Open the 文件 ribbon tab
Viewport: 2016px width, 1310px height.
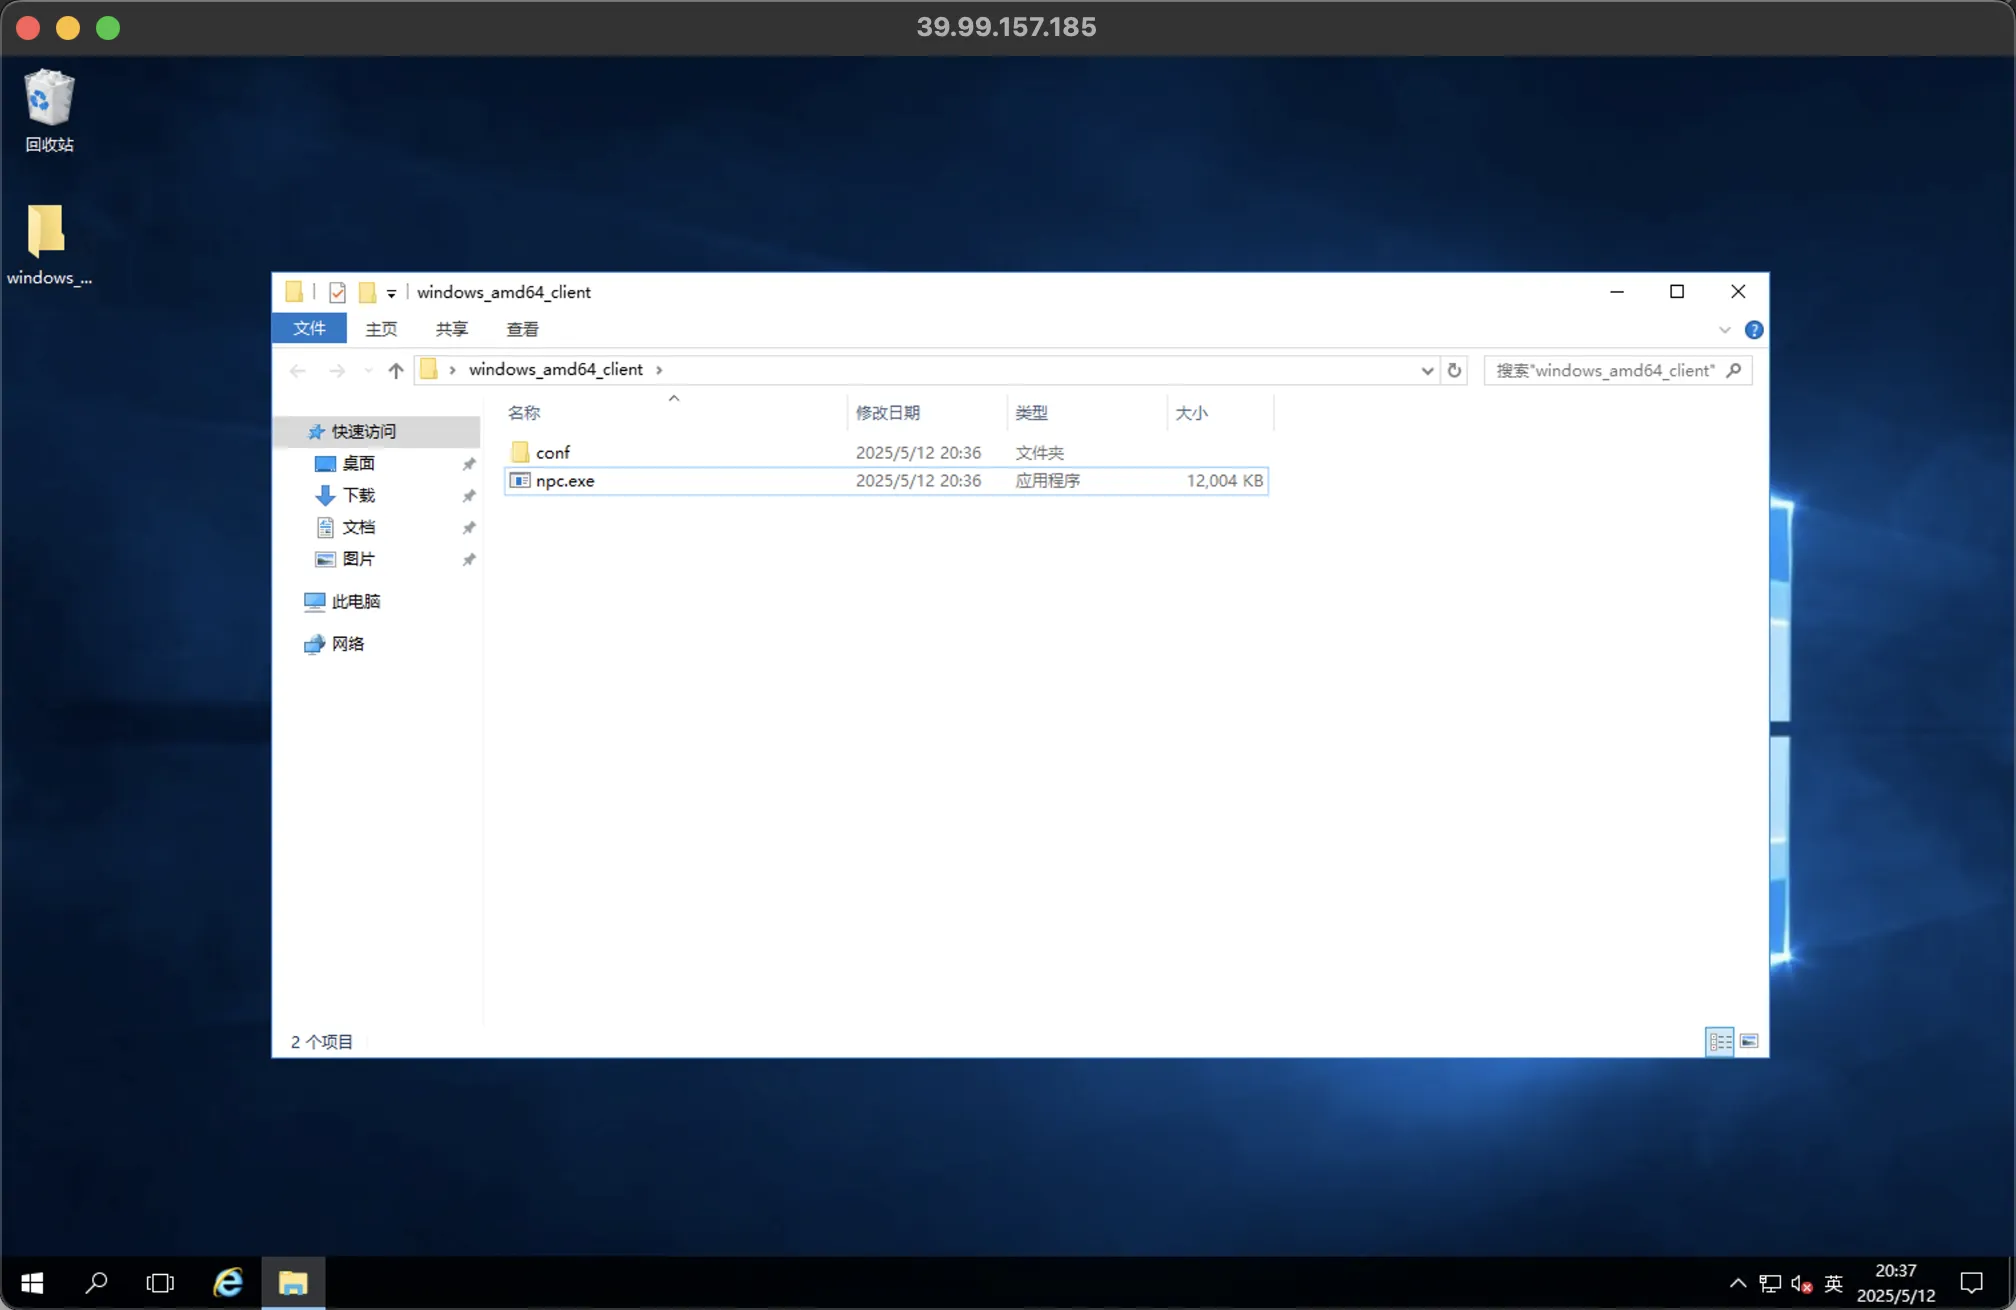309,329
